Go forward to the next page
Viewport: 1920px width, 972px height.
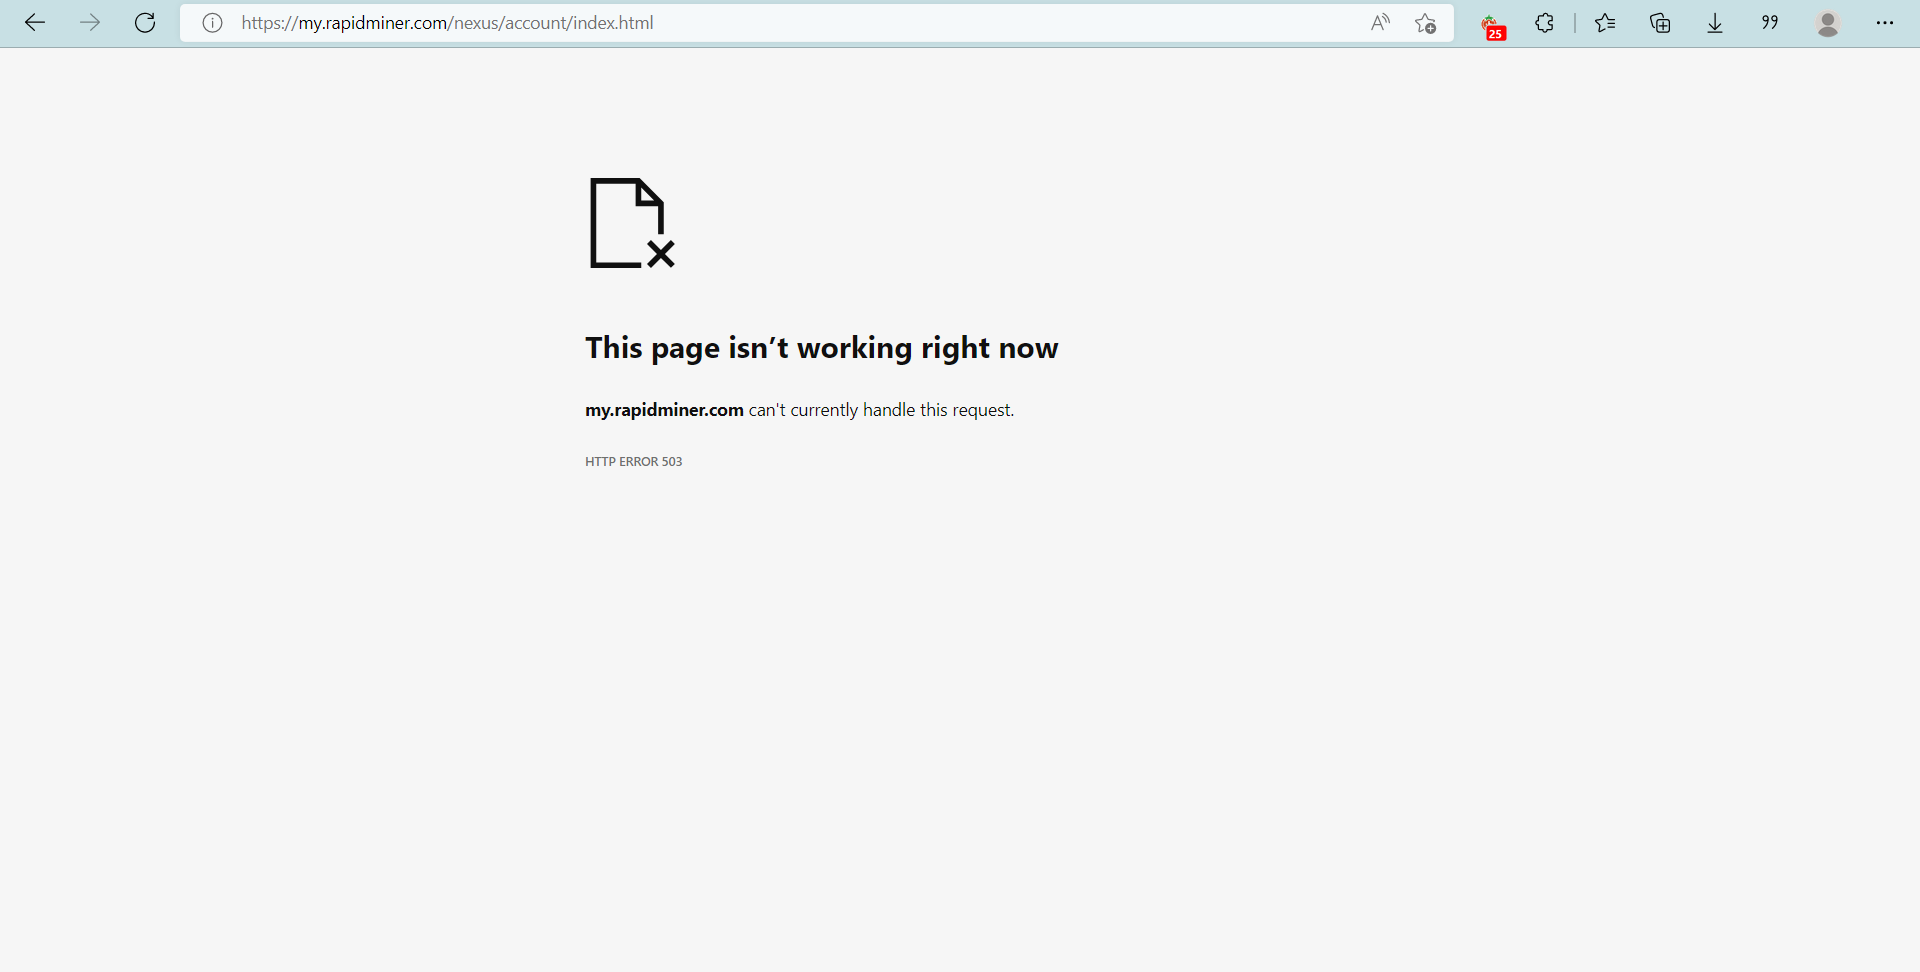(90, 23)
